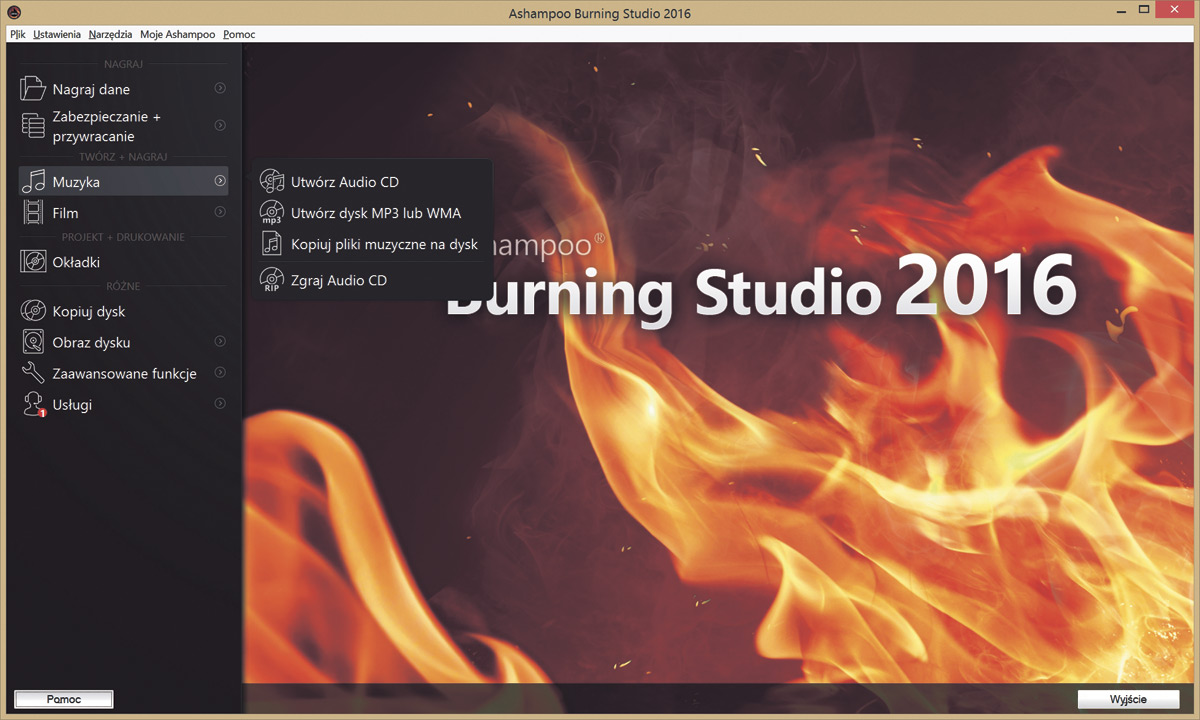The width and height of the screenshot is (1200, 720).
Task: Expand the Nagraj dane submenu arrow
Action: [220, 89]
